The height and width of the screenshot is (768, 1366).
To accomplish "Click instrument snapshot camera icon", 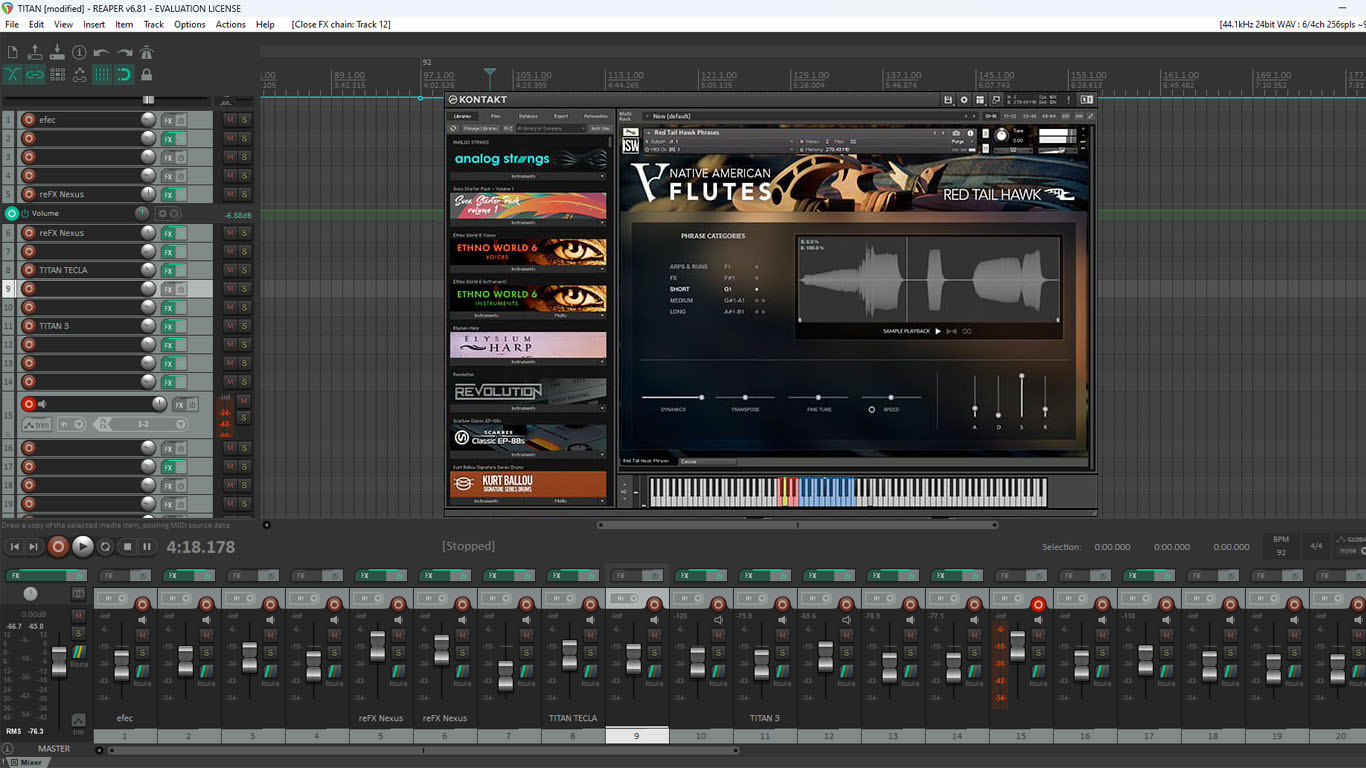I will pyautogui.click(x=956, y=133).
